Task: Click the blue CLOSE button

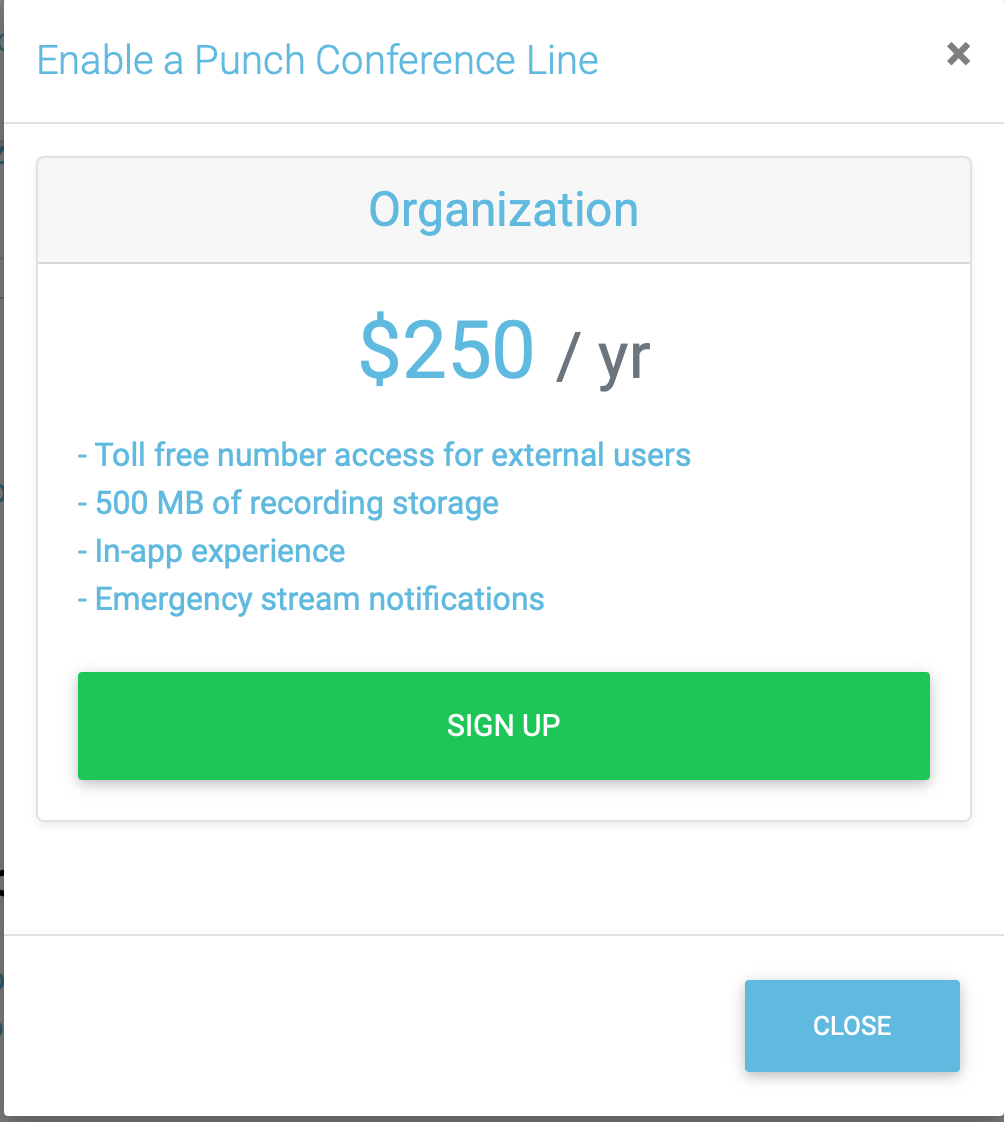Action: 852,1025
